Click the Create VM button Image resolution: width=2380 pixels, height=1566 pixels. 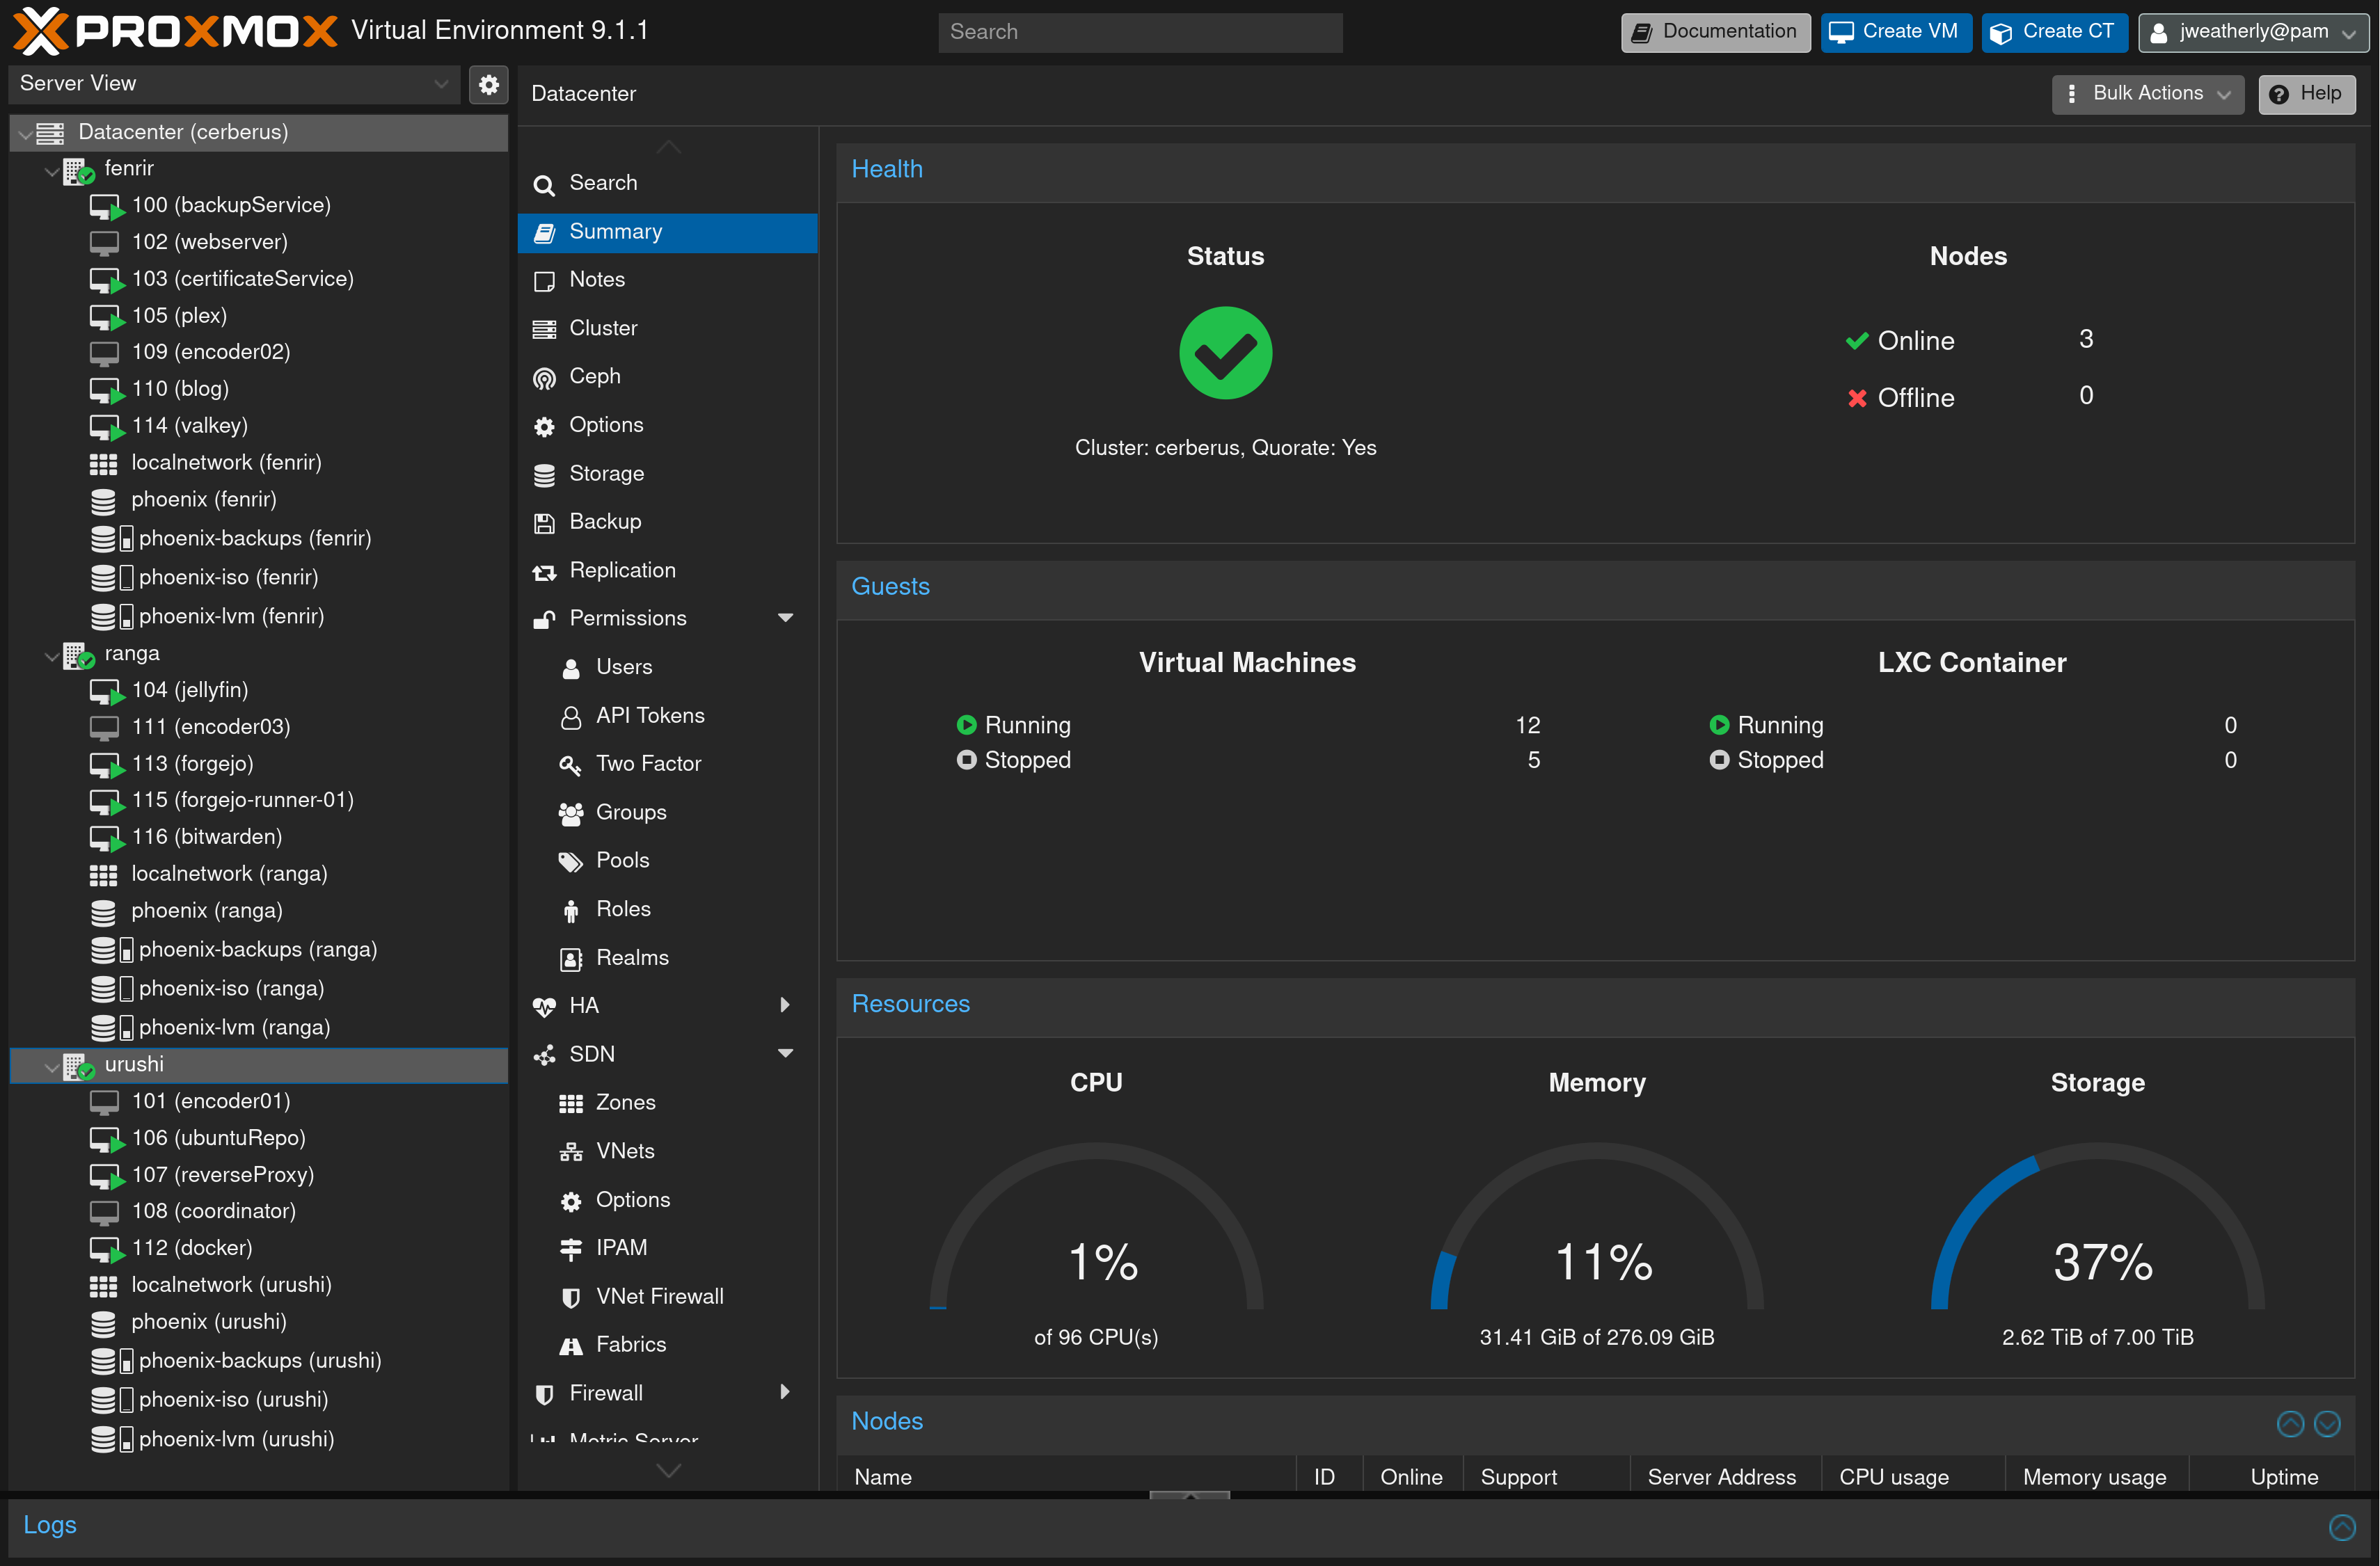pyautogui.click(x=1895, y=32)
